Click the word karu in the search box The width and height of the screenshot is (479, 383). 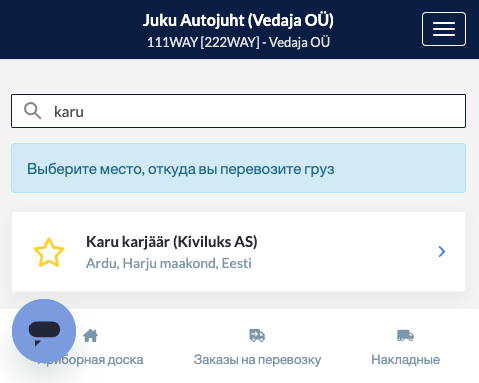[x=69, y=112]
